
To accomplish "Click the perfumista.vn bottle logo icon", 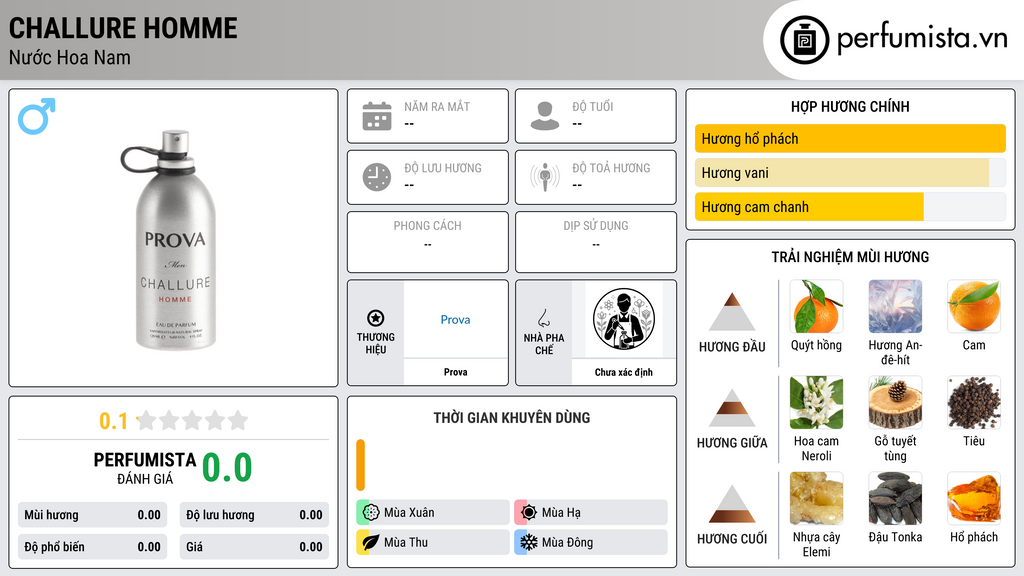I will [x=805, y=40].
